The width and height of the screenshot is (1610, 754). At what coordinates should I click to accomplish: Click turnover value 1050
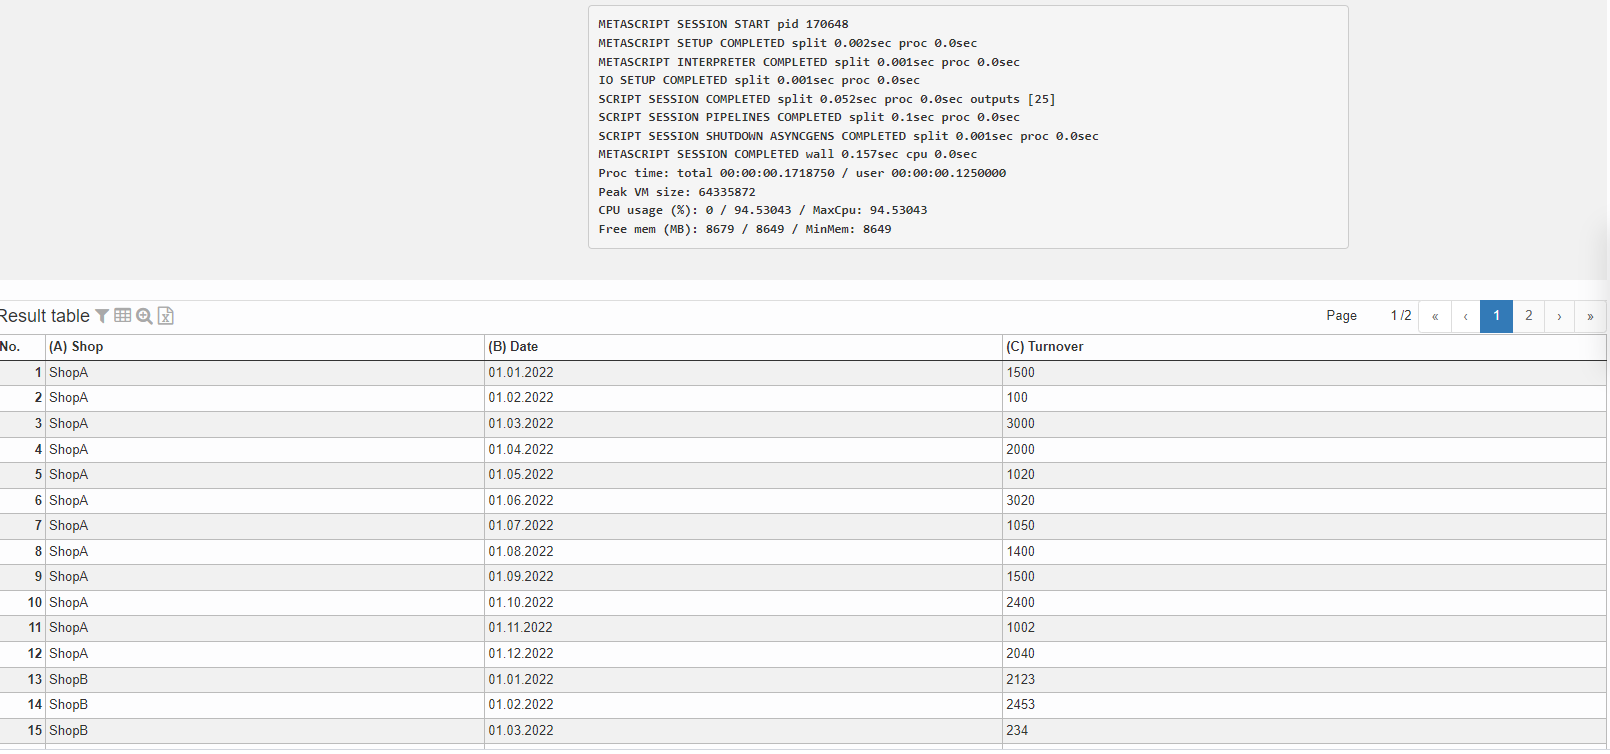click(x=1021, y=526)
